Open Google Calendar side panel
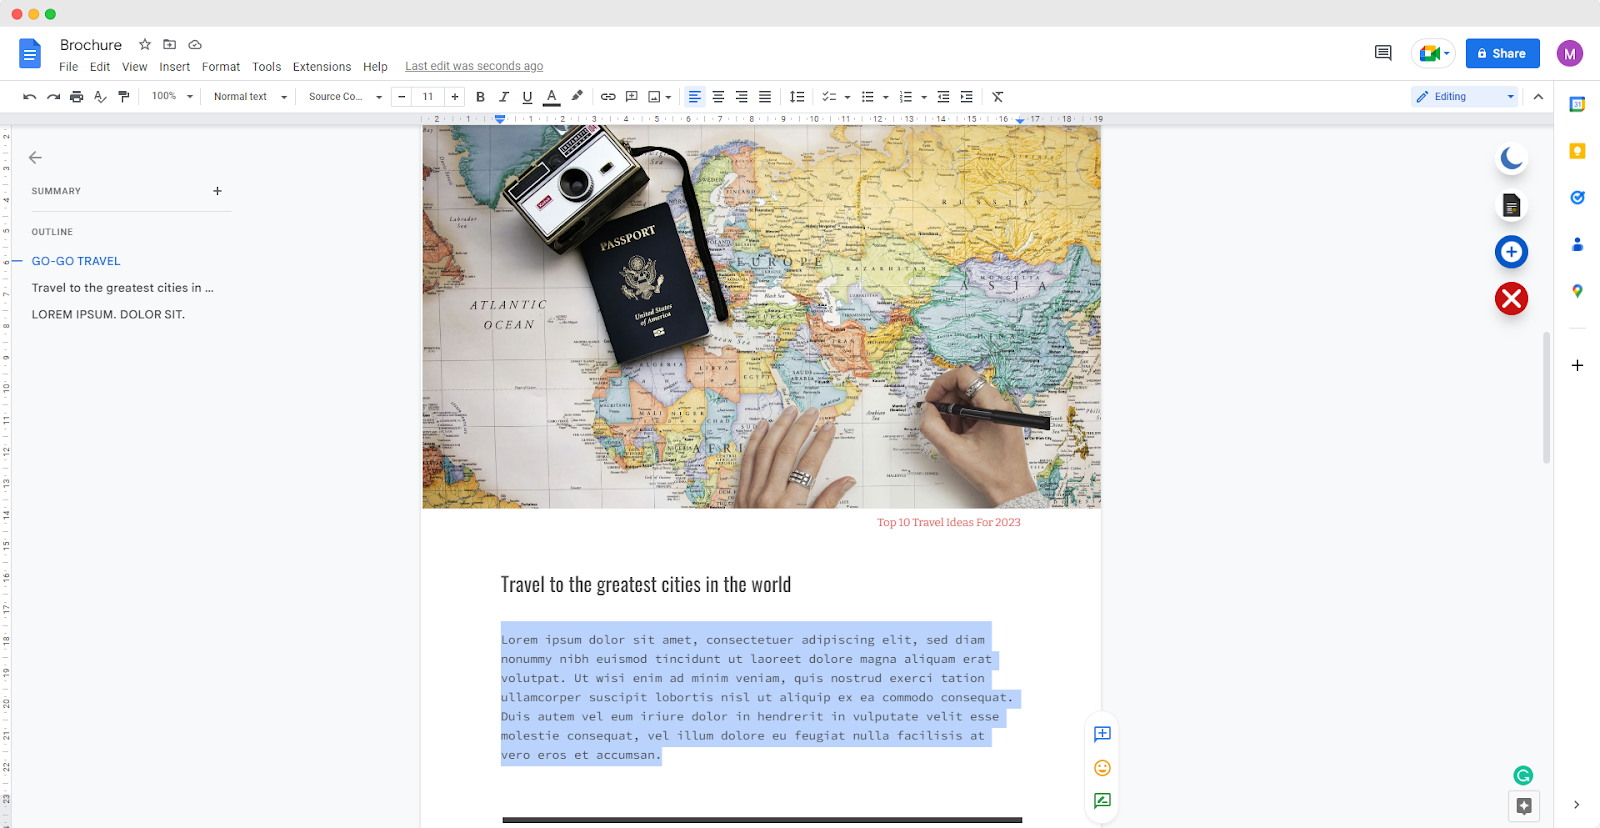This screenshot has height=828, width=1600. (x=1577, y=104)
